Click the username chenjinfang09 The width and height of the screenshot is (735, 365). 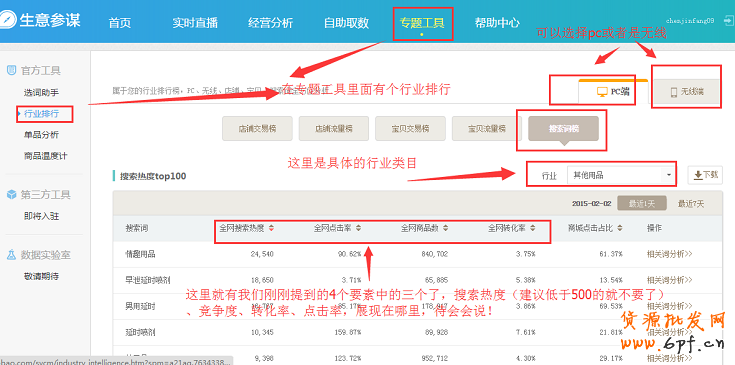coord(690,21)
